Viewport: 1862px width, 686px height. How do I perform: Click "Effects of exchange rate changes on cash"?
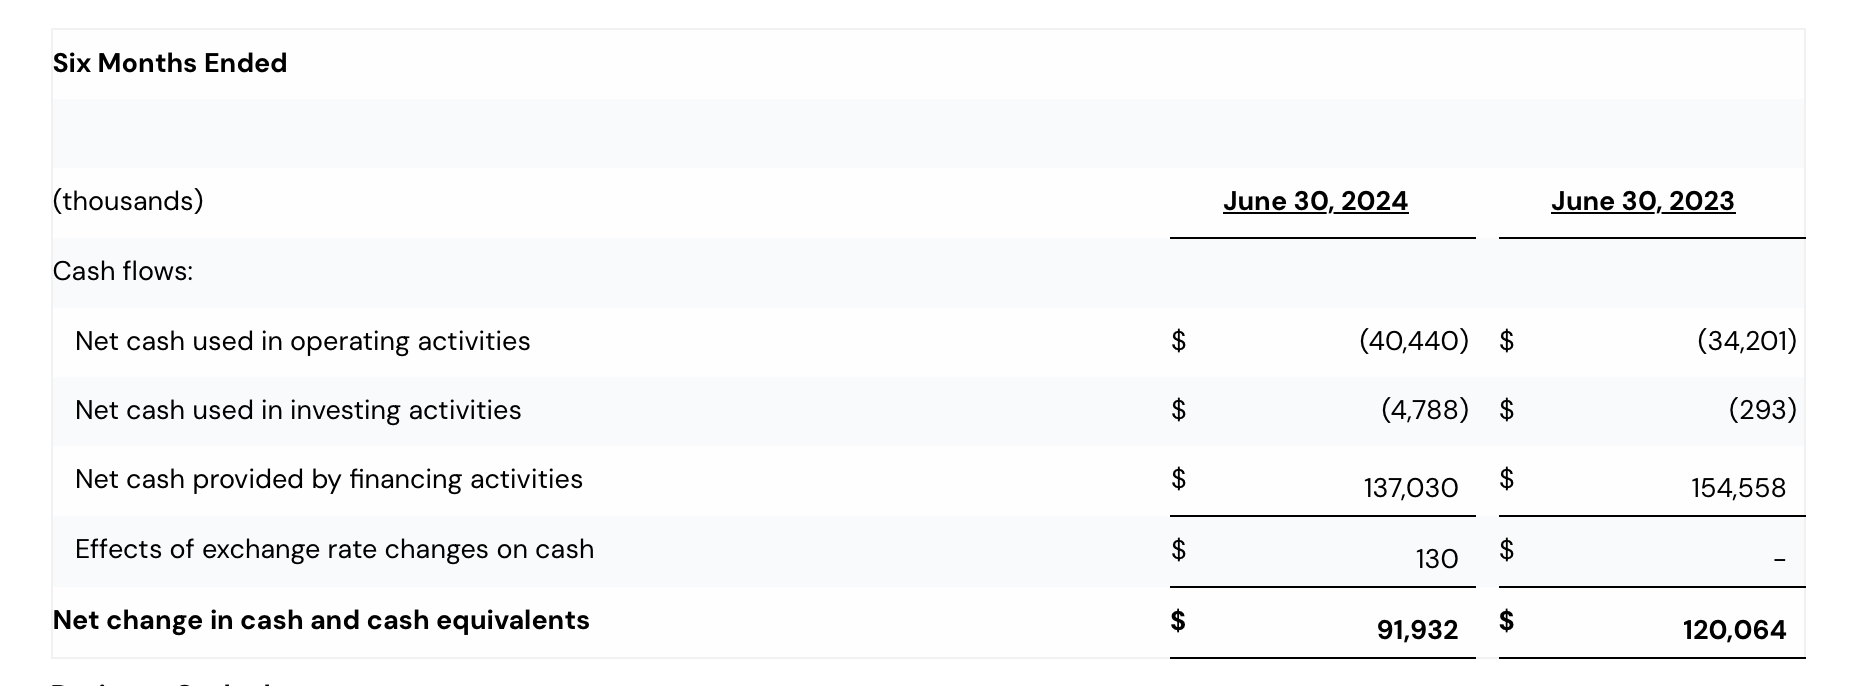[x=334, y=549]
